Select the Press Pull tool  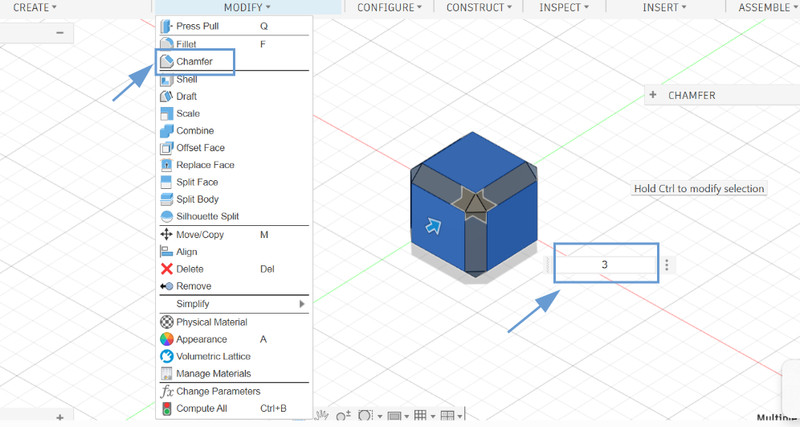click(x=234, y=26)
